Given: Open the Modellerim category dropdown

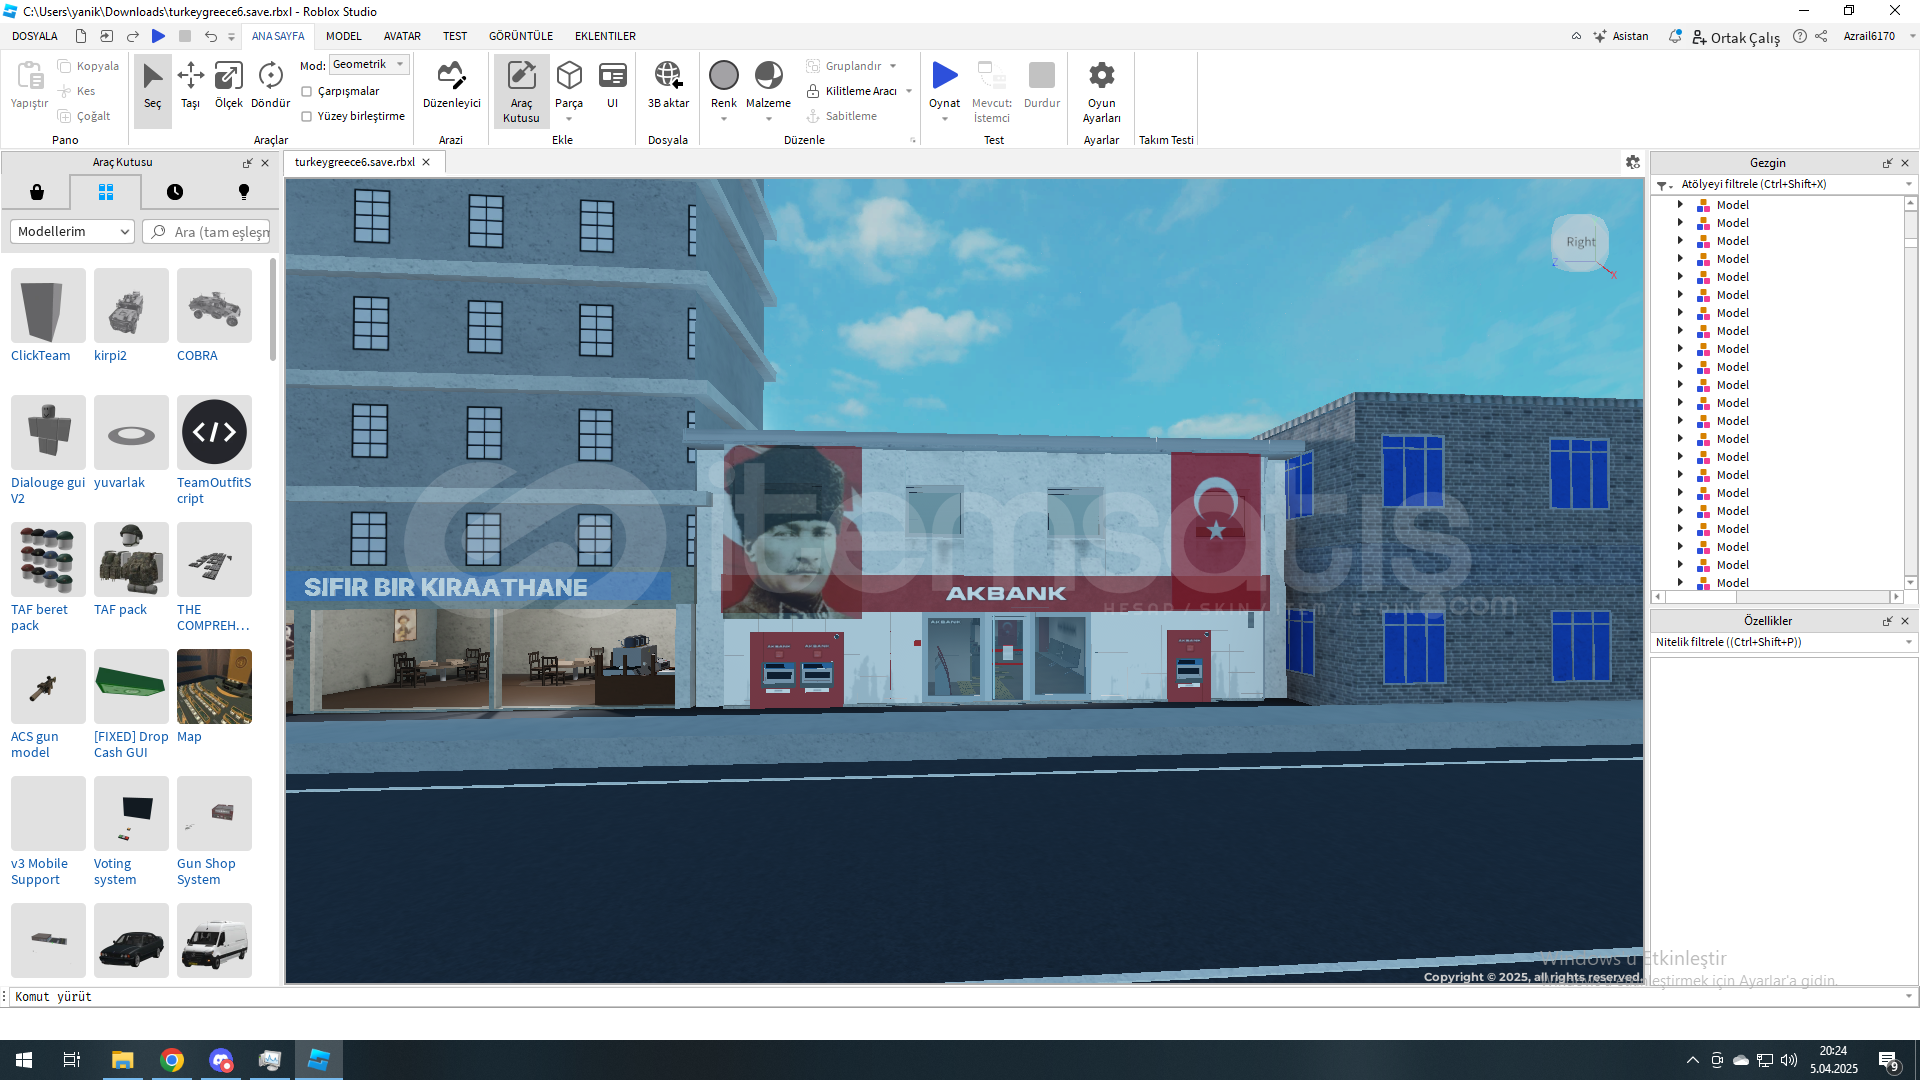Looking at the screenshot, I should pos(72,231).
